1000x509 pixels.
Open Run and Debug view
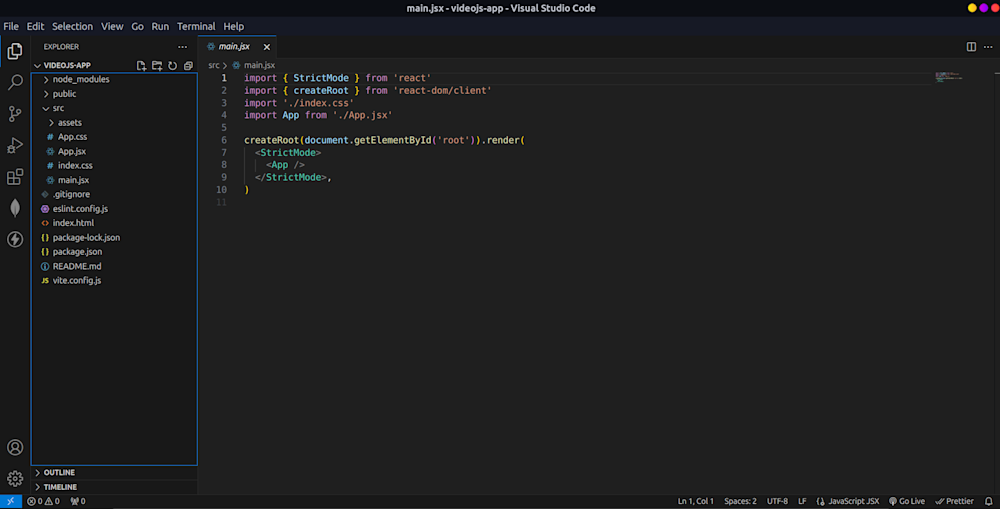coord(15,145)
